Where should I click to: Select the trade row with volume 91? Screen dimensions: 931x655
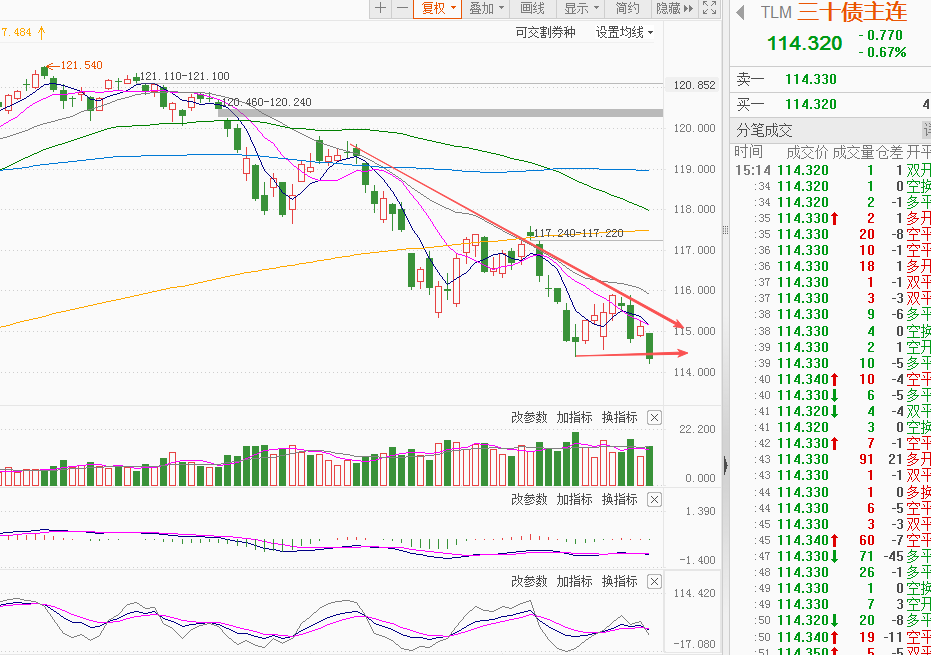[830, 459]
